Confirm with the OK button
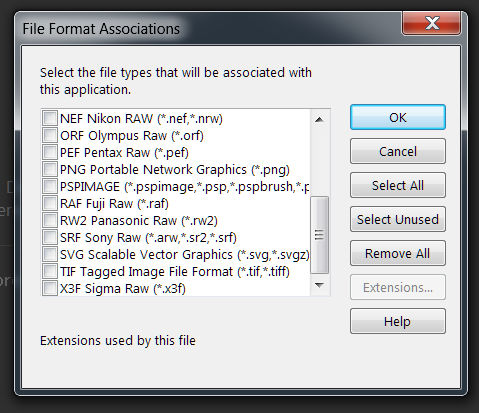The width and height of the screenshot is (479, 413). (x=398, y=117)
